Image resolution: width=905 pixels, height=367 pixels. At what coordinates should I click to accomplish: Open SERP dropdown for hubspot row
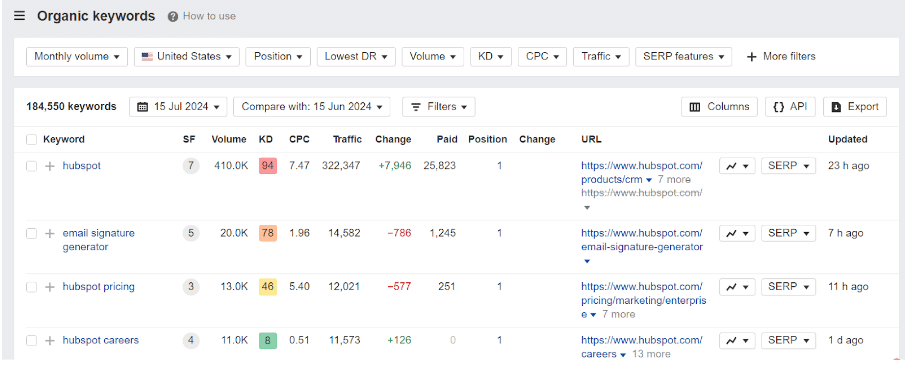click(788, 166)
